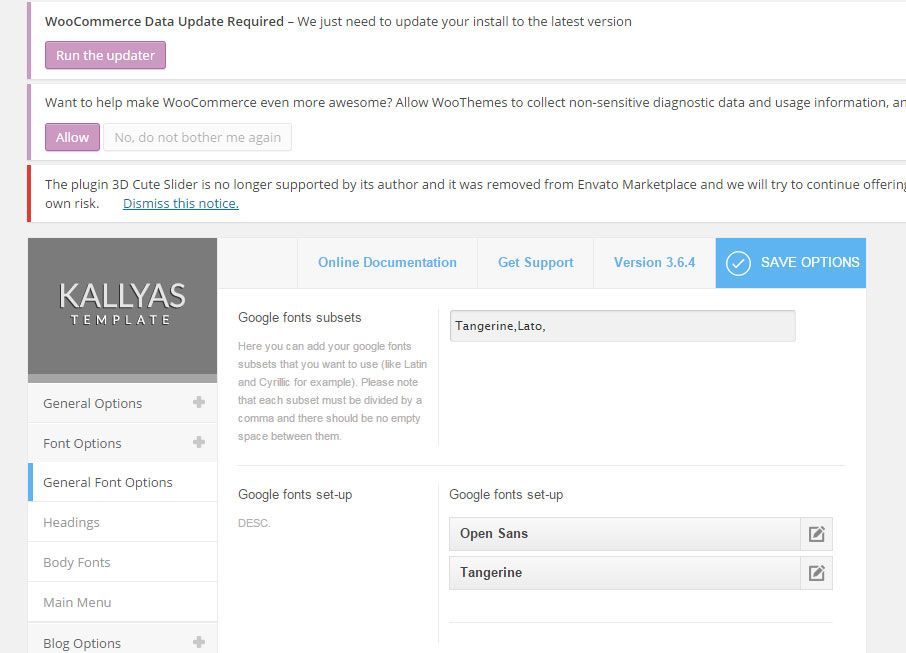The width and height of the screenshot is (906, 653).
Task: Click the Run the updater button
Action: [x=105, y=55]
